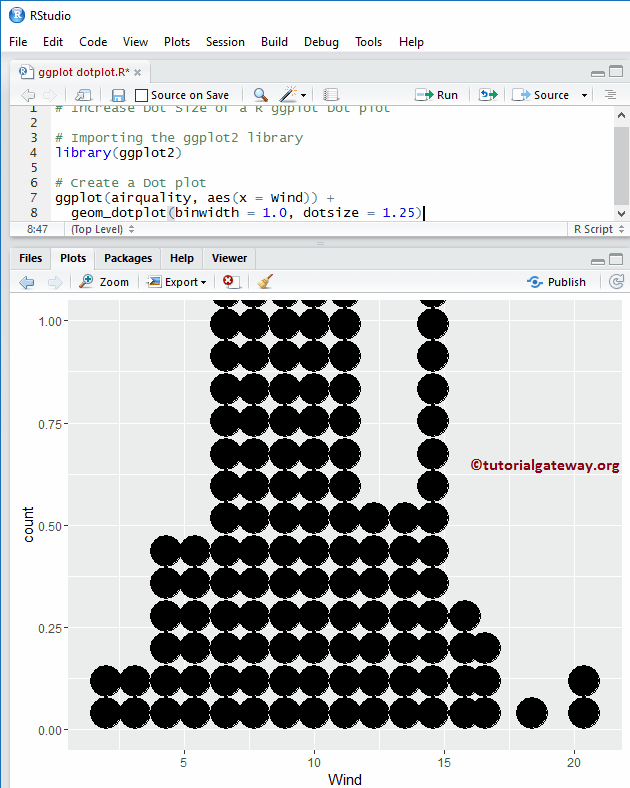Switch to the Packages tab

pos(128,258)
